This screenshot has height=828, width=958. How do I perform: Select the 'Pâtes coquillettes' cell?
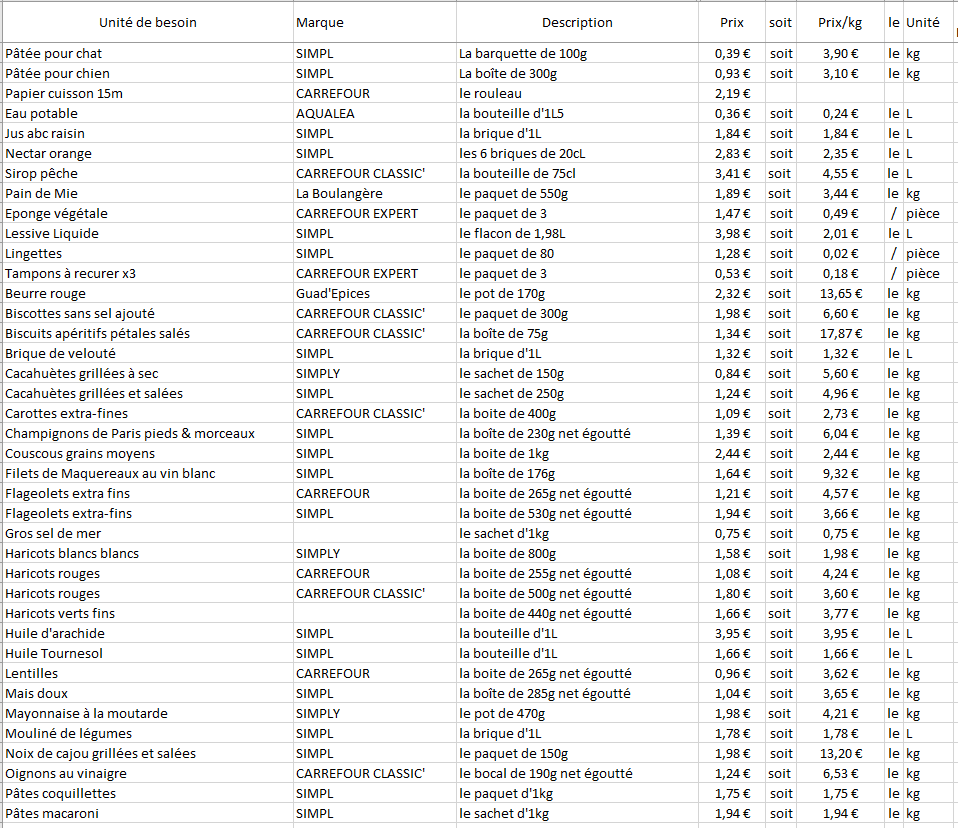(148, 794)
